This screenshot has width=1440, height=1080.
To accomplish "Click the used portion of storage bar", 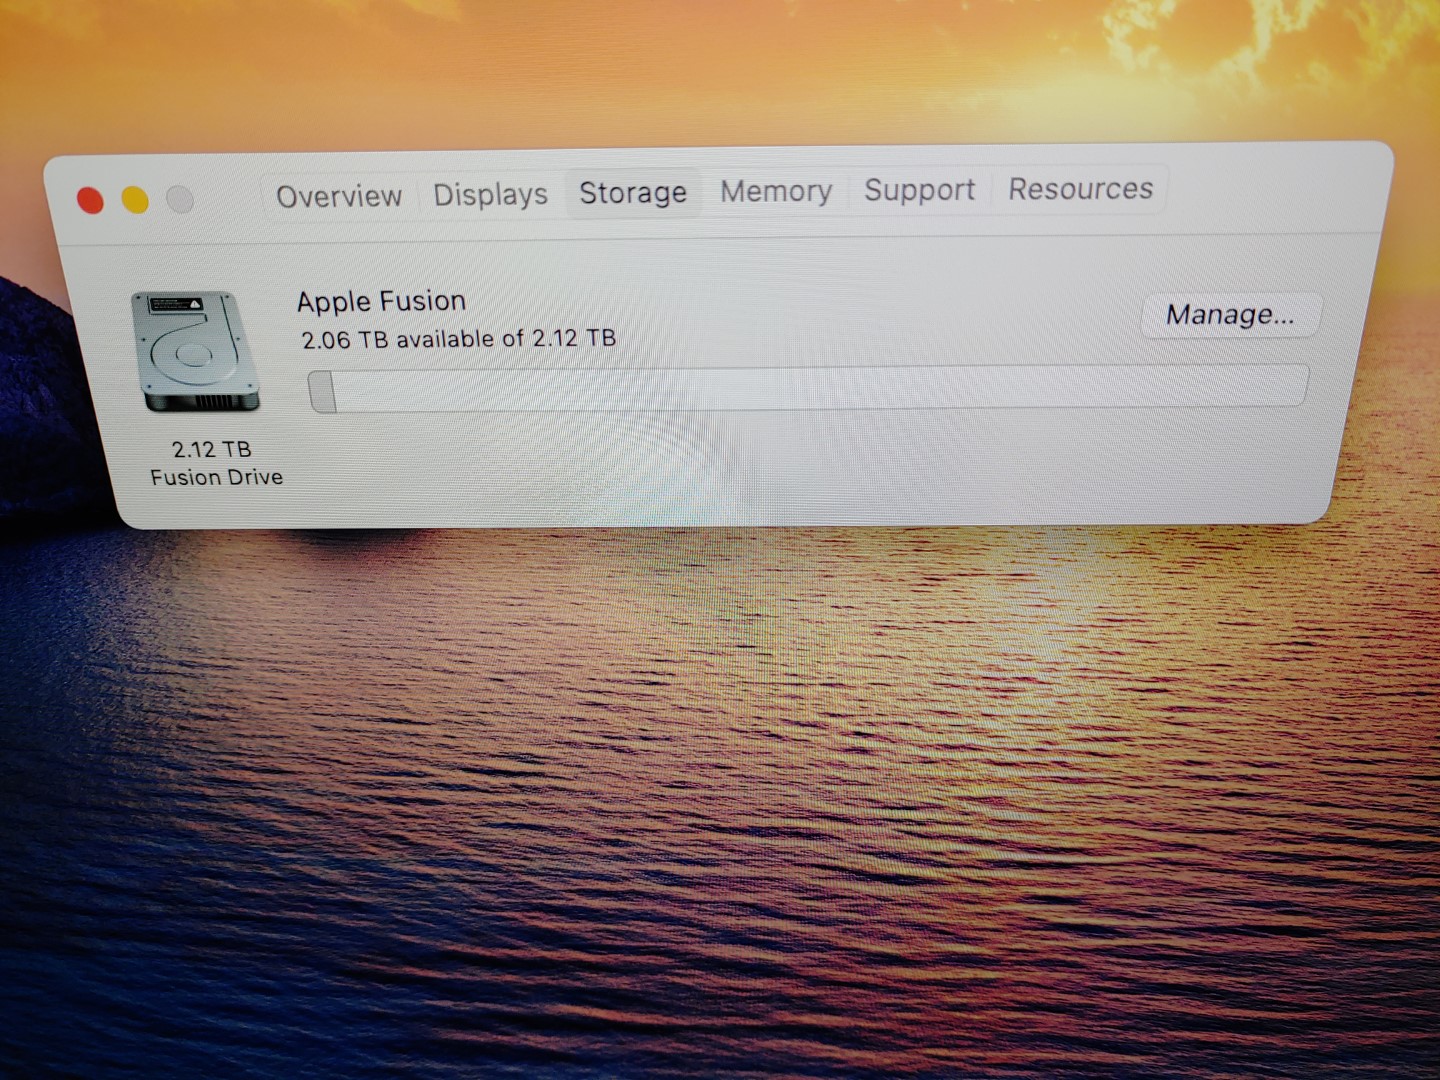I will coord(322,391).
